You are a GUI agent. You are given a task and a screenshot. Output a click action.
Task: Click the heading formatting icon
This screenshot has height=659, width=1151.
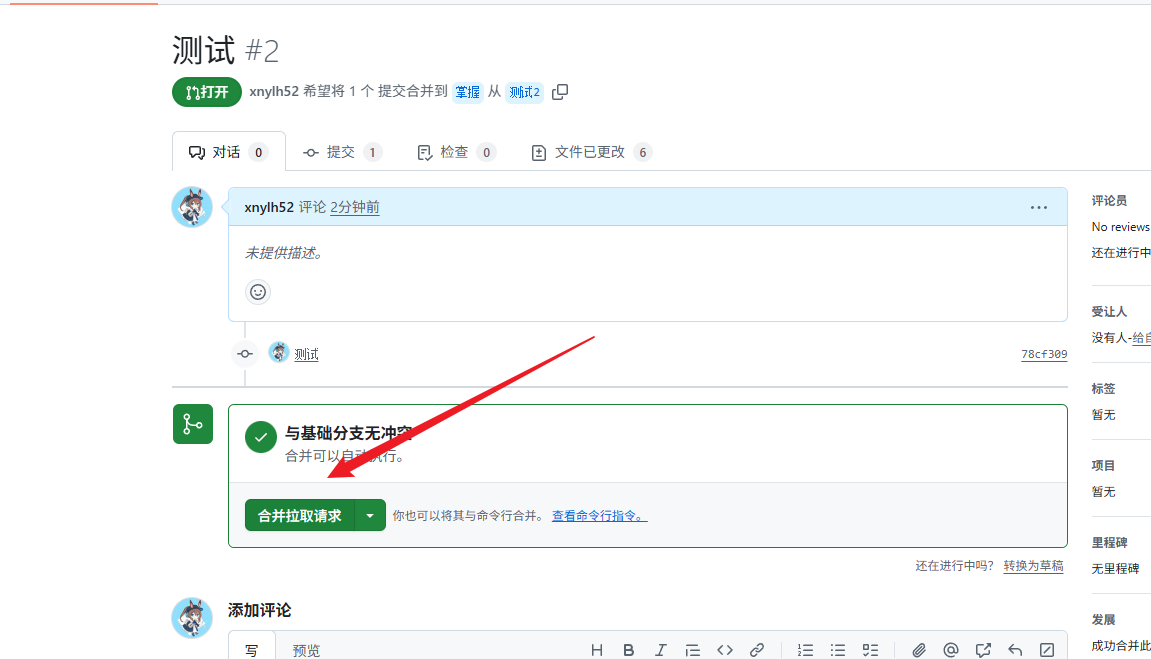point(597,650)
